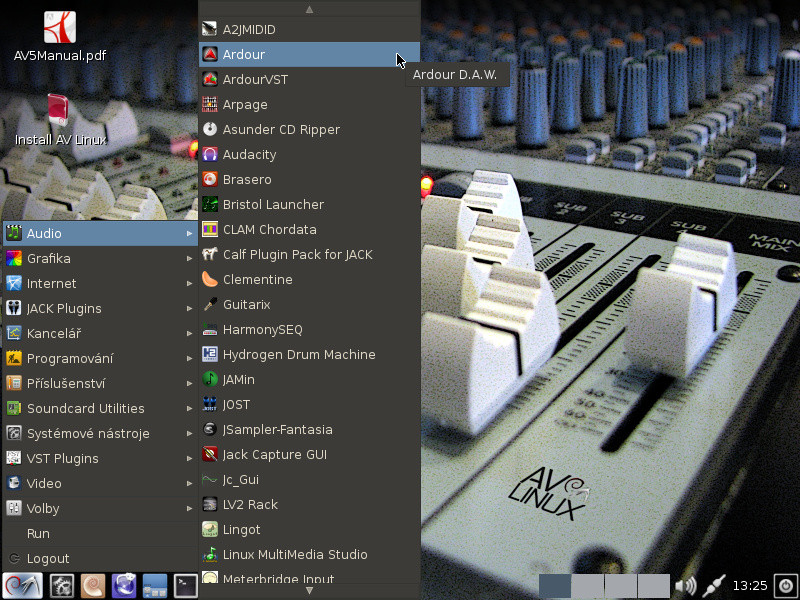Click the blue window launcher in the panel

coord(155,585)
